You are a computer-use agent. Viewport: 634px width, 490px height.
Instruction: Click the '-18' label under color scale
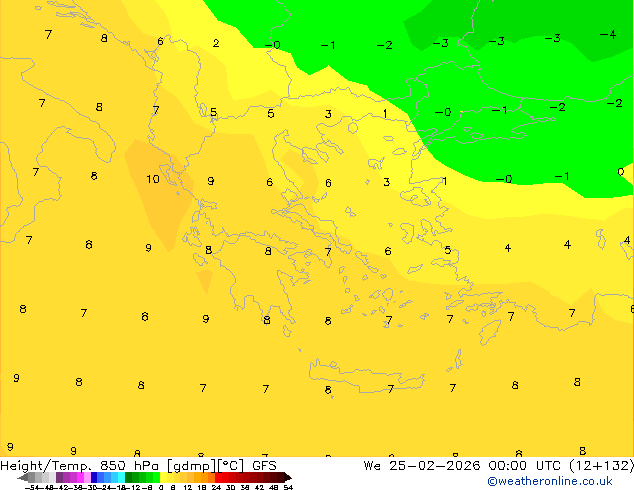click(x=118, y=488)
